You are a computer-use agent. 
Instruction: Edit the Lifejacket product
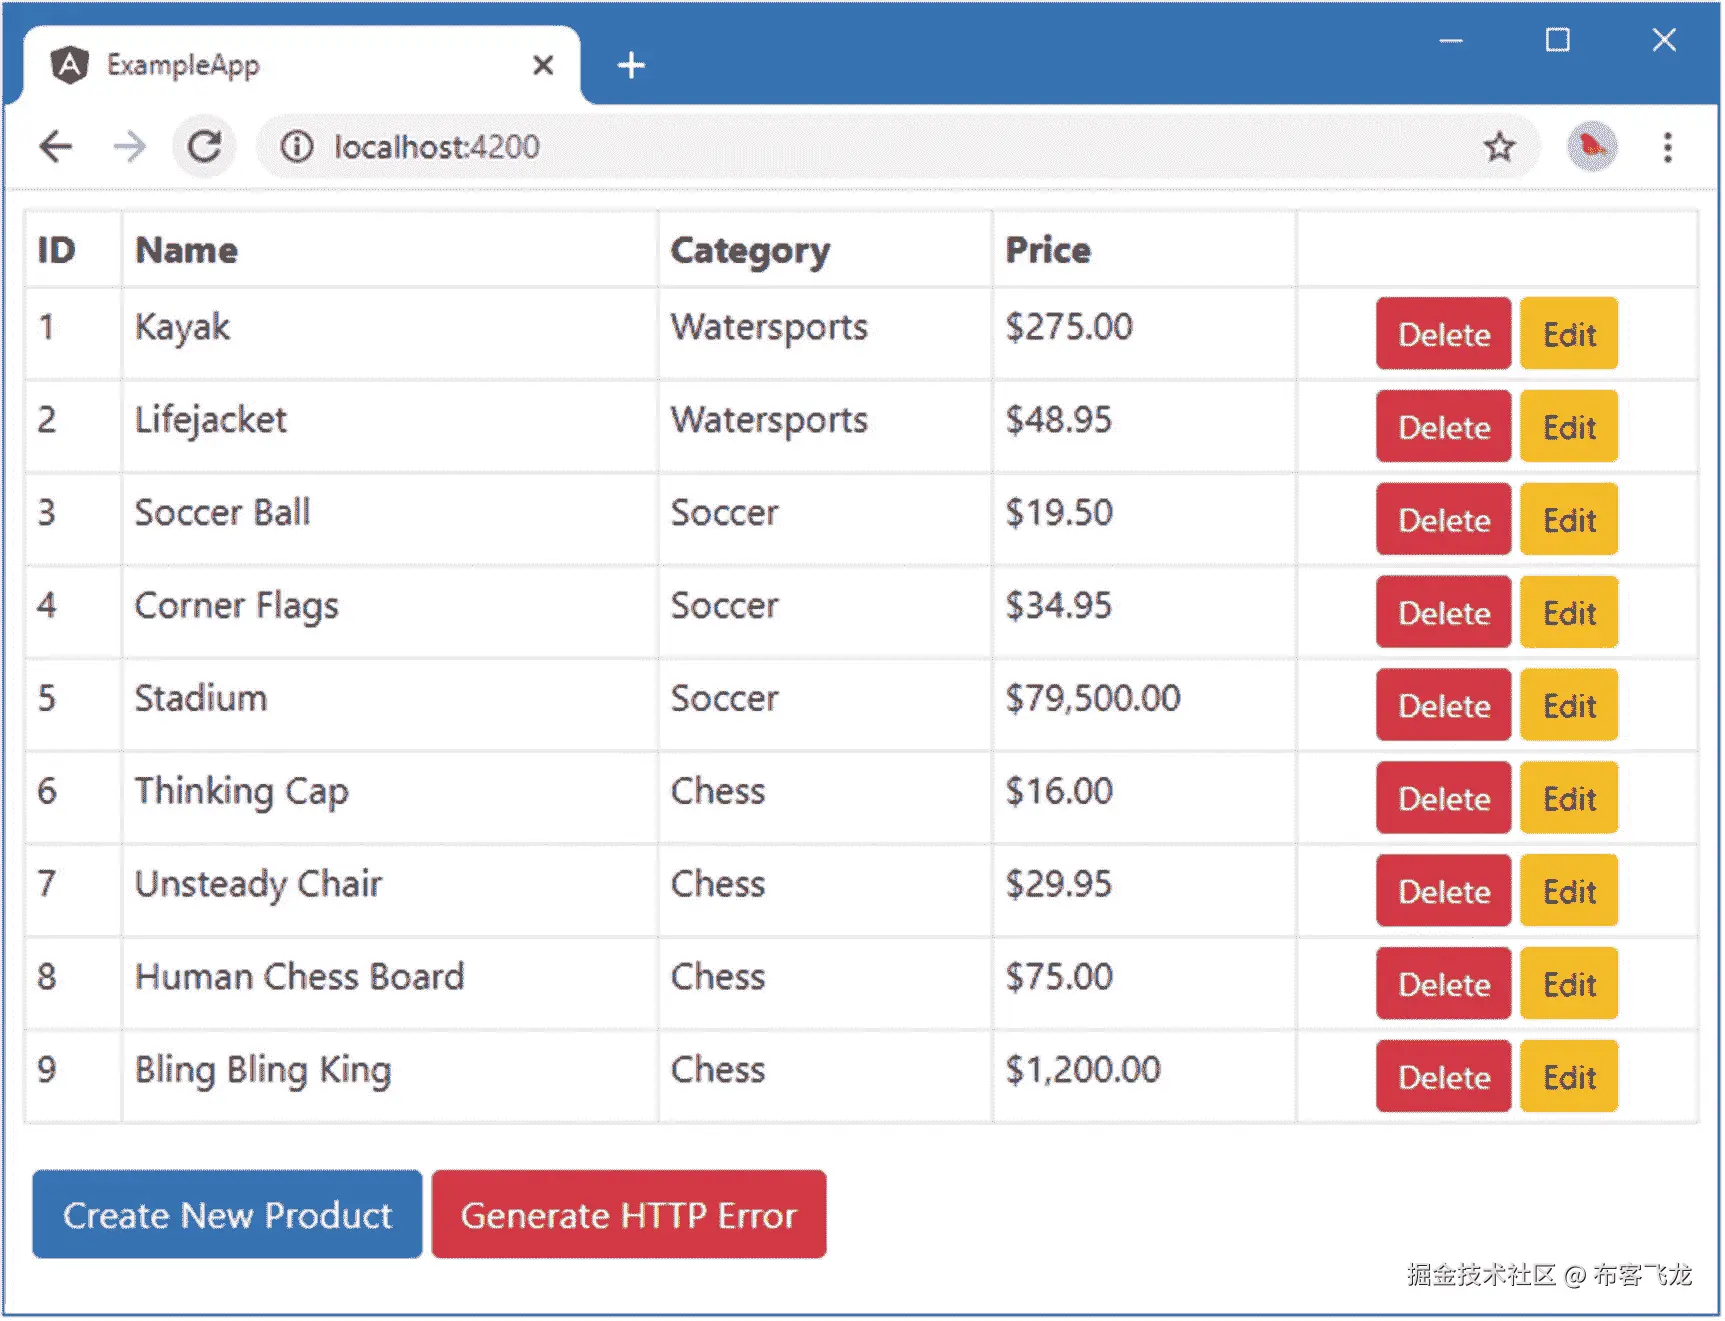[x=1568, y=427]
